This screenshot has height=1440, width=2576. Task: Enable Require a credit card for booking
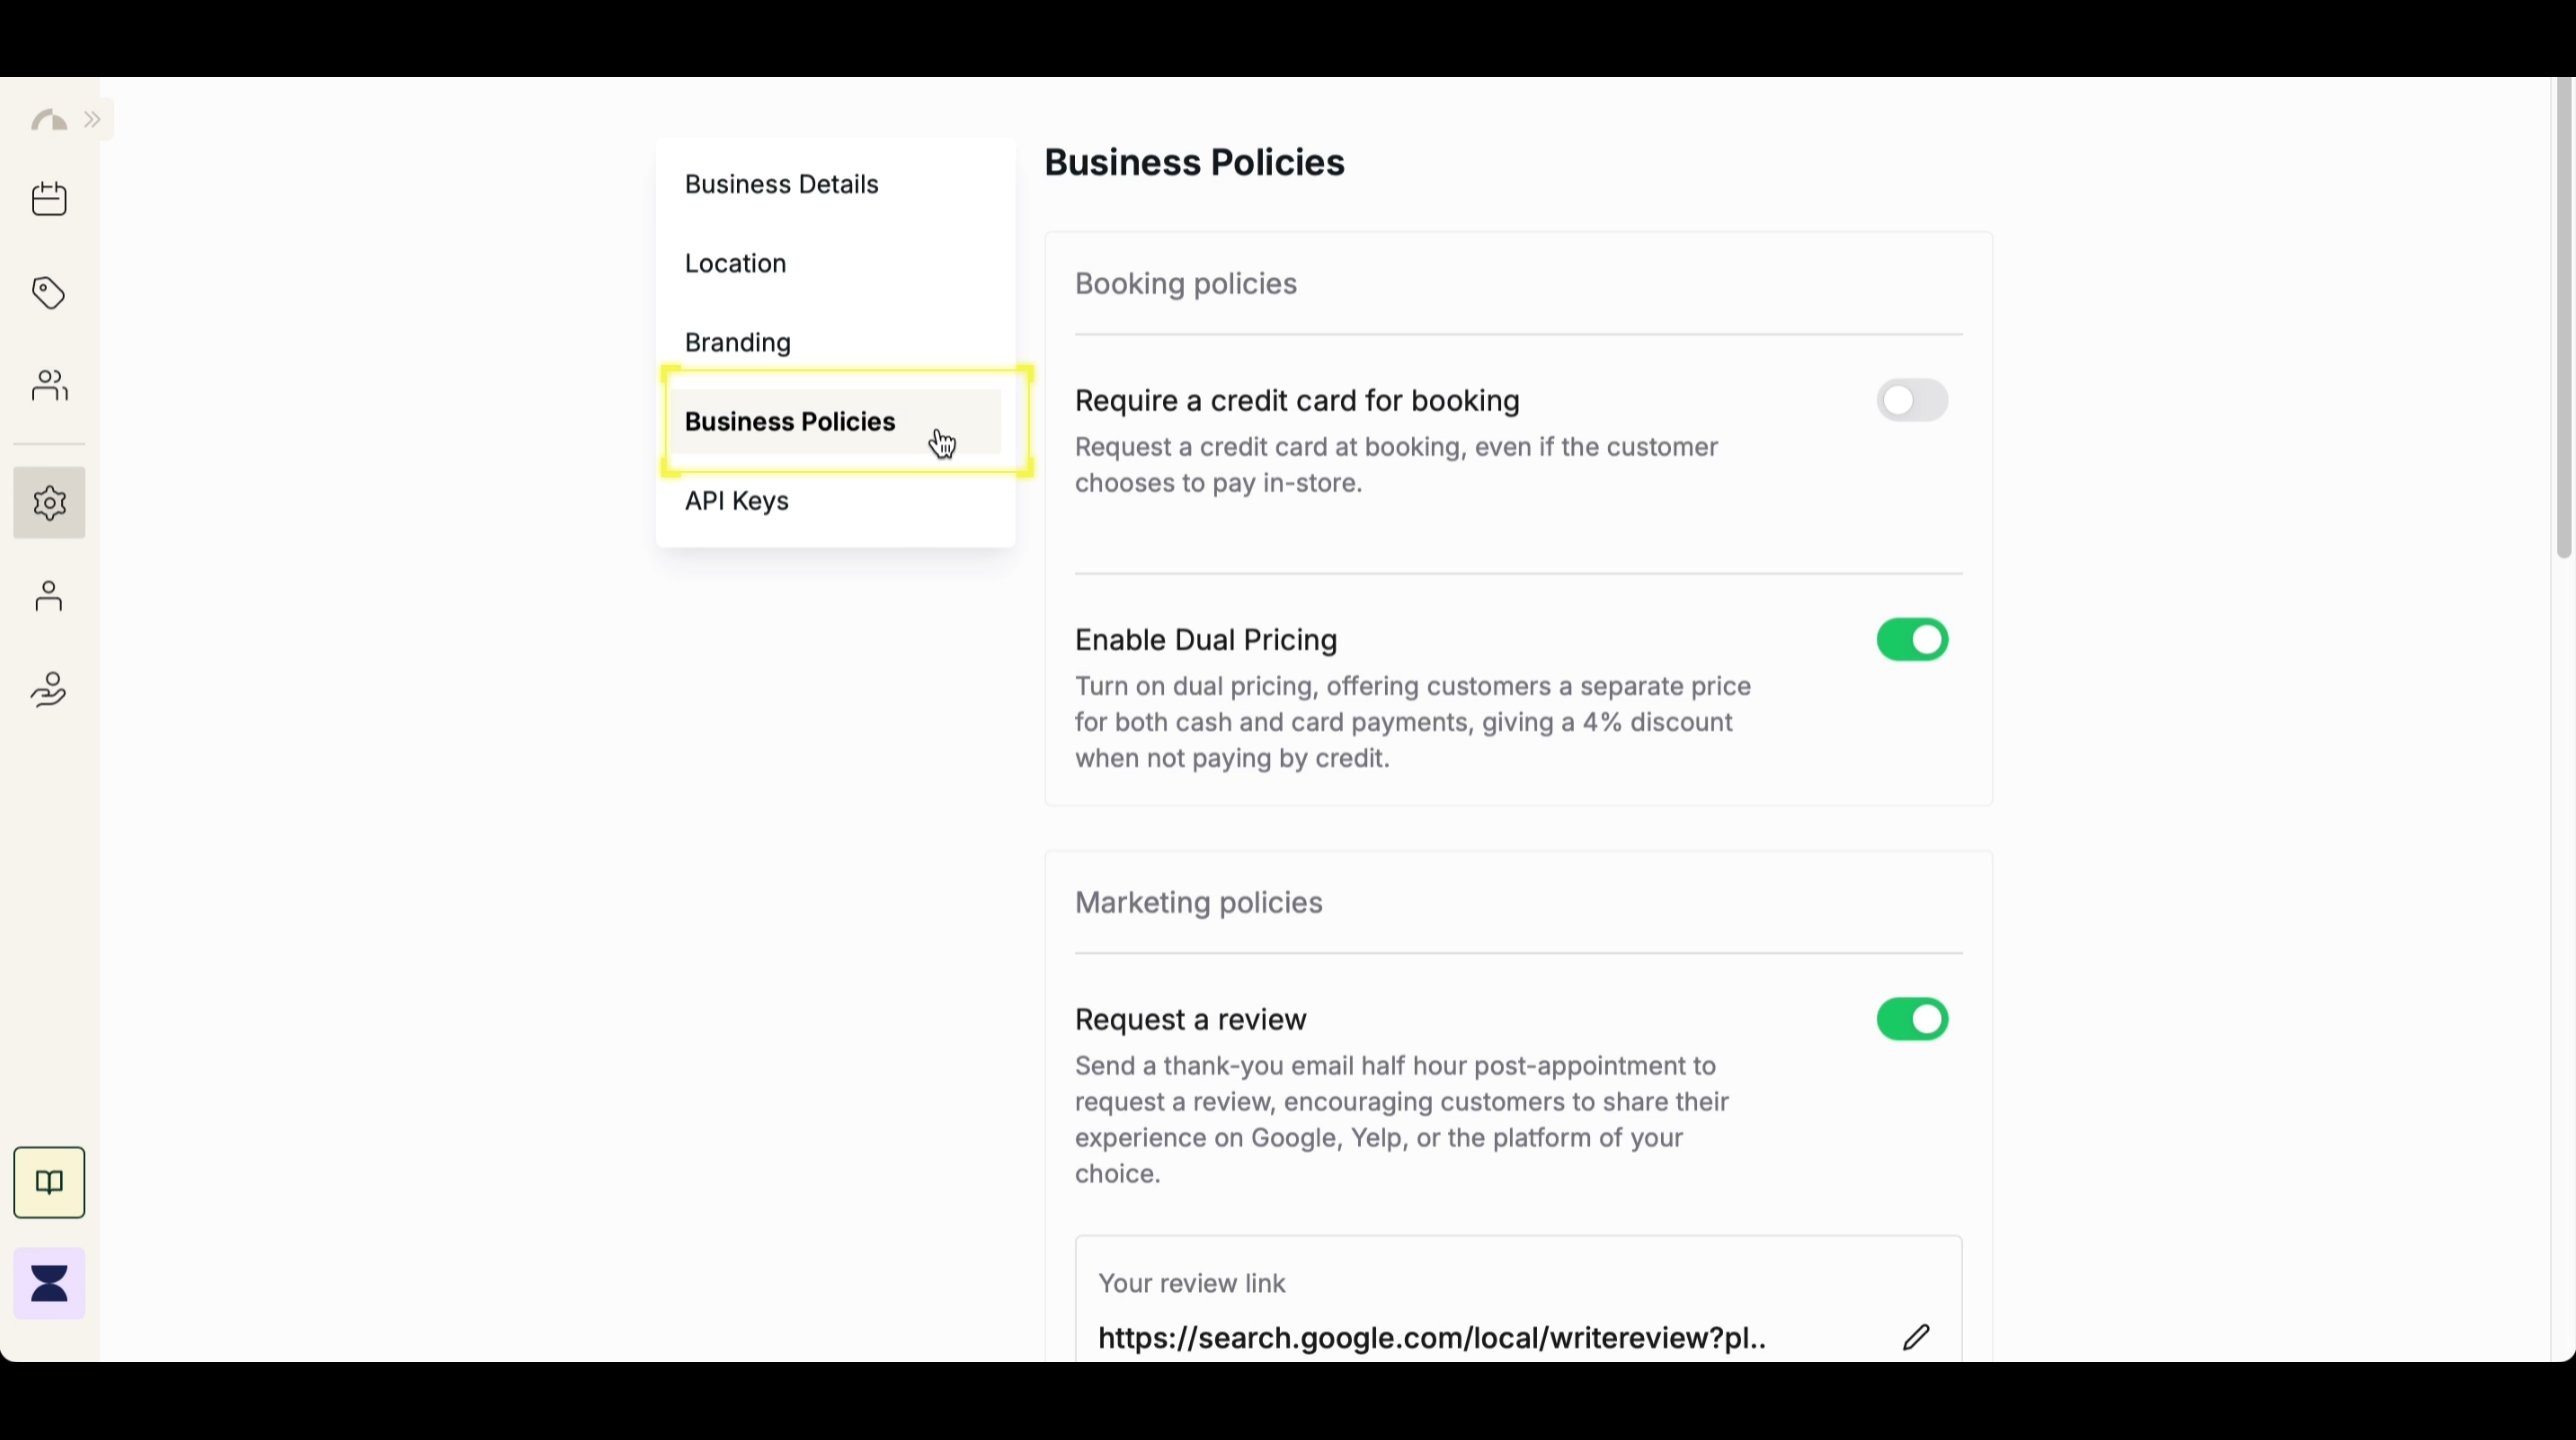coord(1911,400)
